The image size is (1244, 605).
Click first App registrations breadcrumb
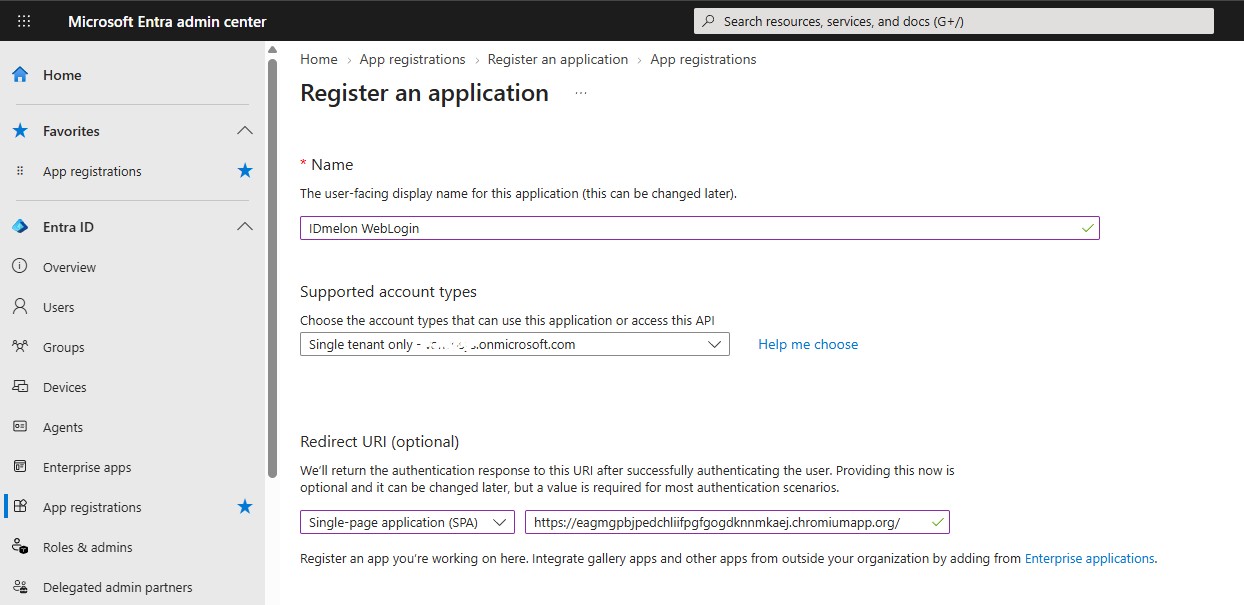(x=413, y=59)
